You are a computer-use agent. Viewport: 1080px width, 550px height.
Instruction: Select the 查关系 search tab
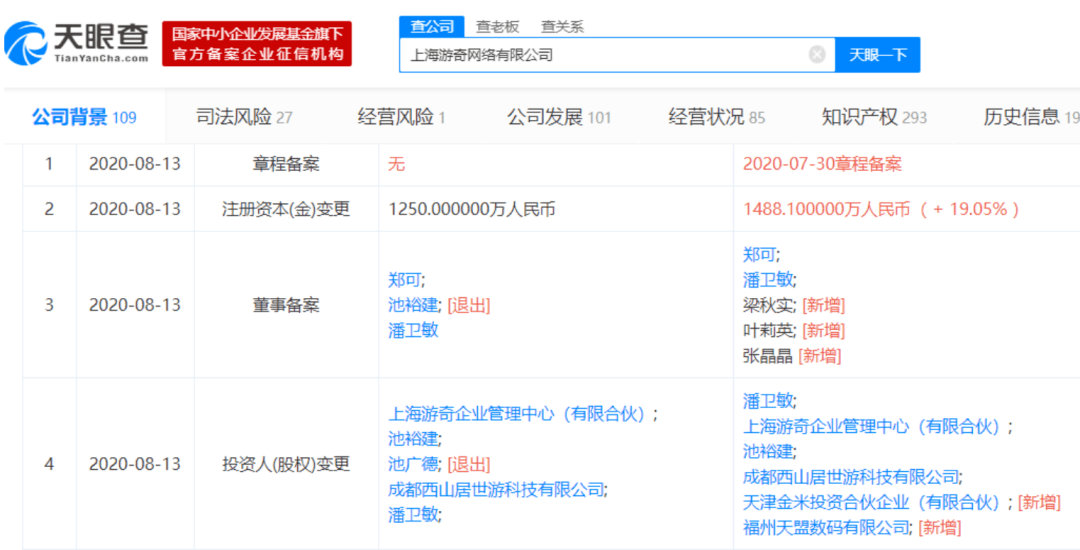(x=562, y=27)
